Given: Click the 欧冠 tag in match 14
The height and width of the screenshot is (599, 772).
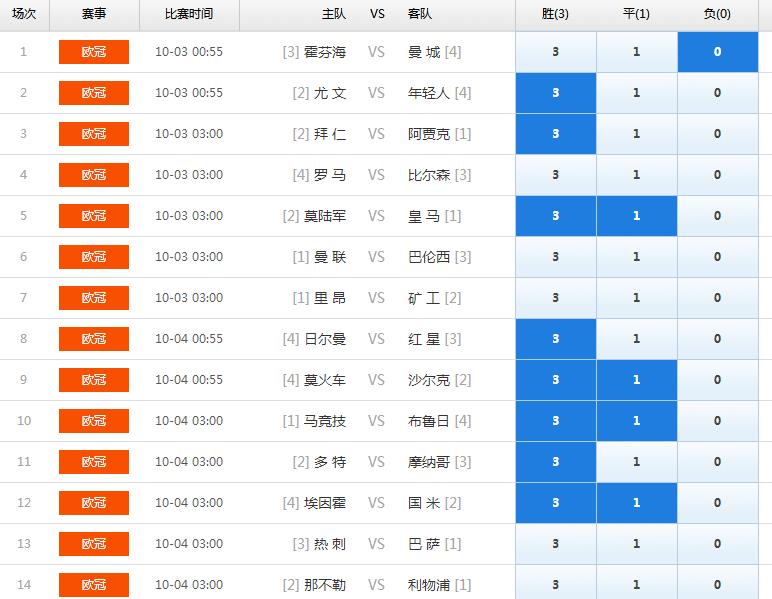Looking at the screenshot, I should [94, 585].
